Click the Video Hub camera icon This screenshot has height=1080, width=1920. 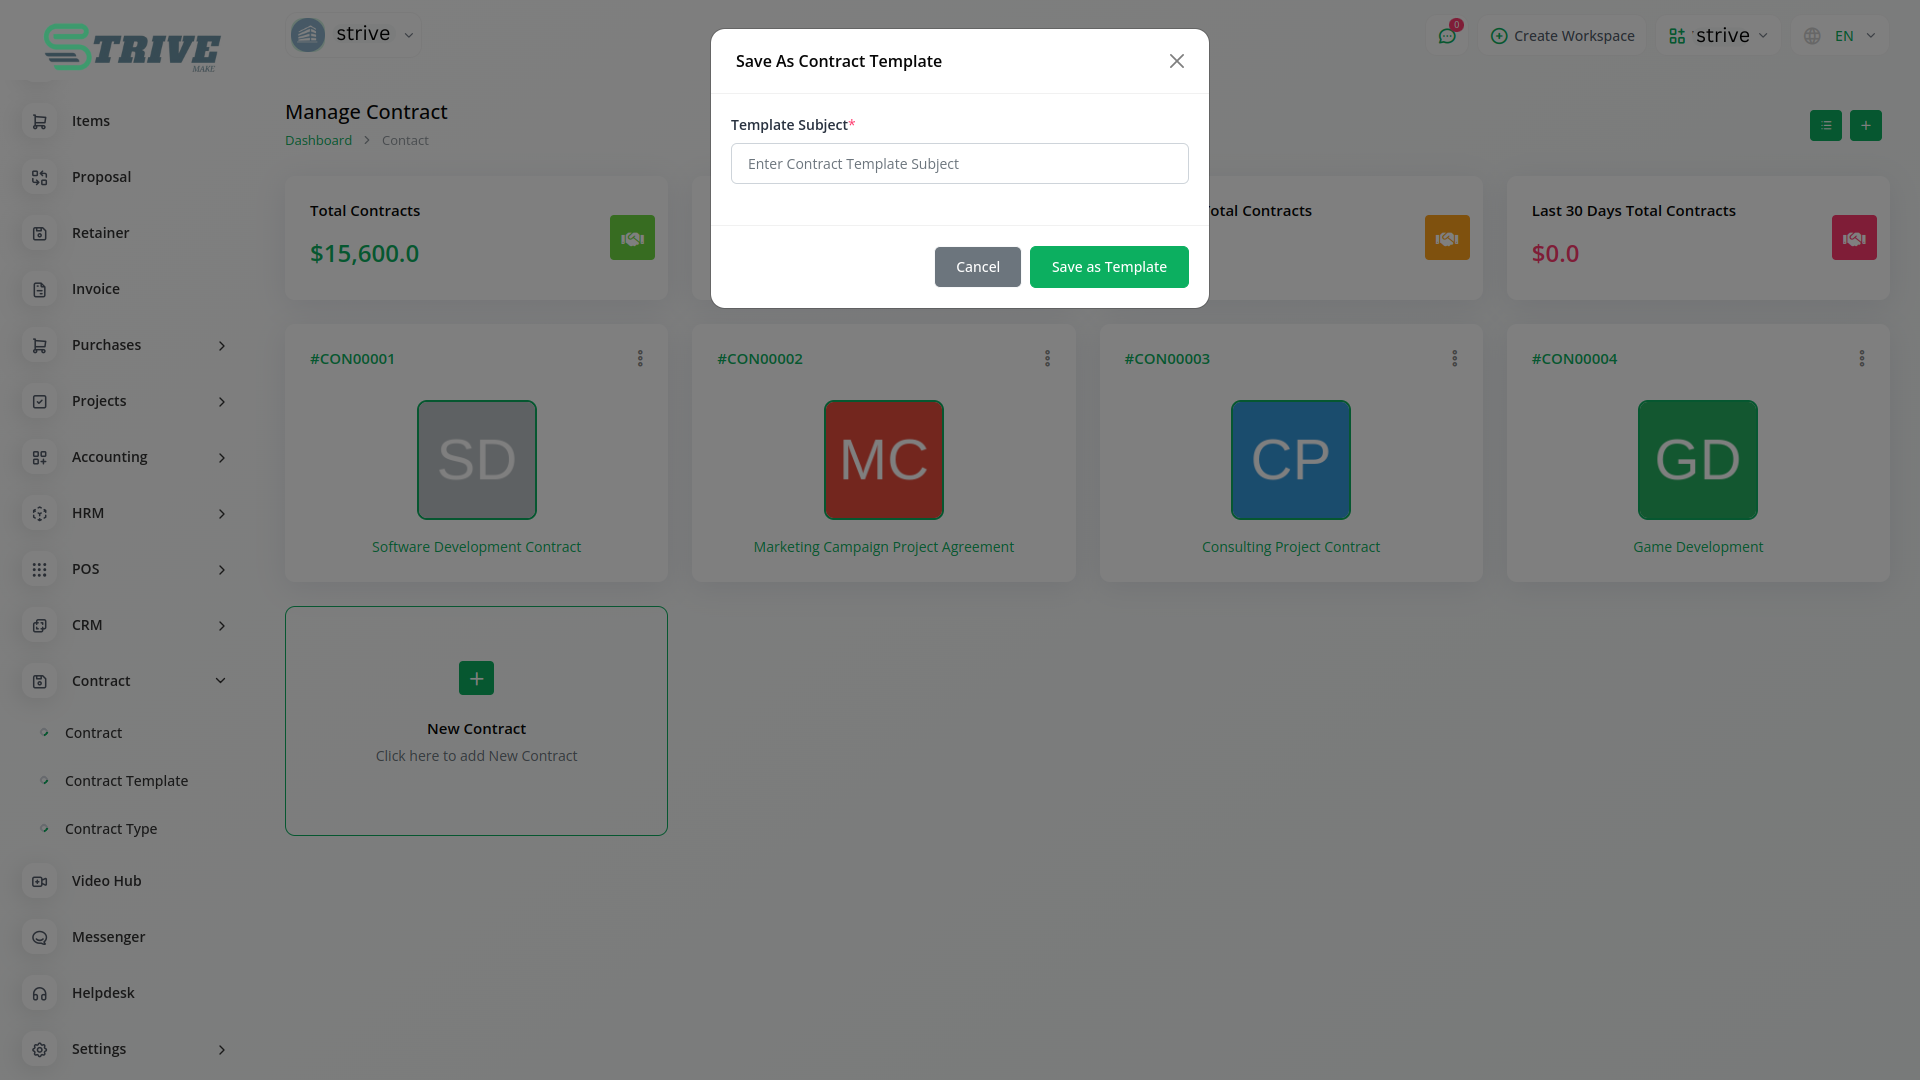40,881
